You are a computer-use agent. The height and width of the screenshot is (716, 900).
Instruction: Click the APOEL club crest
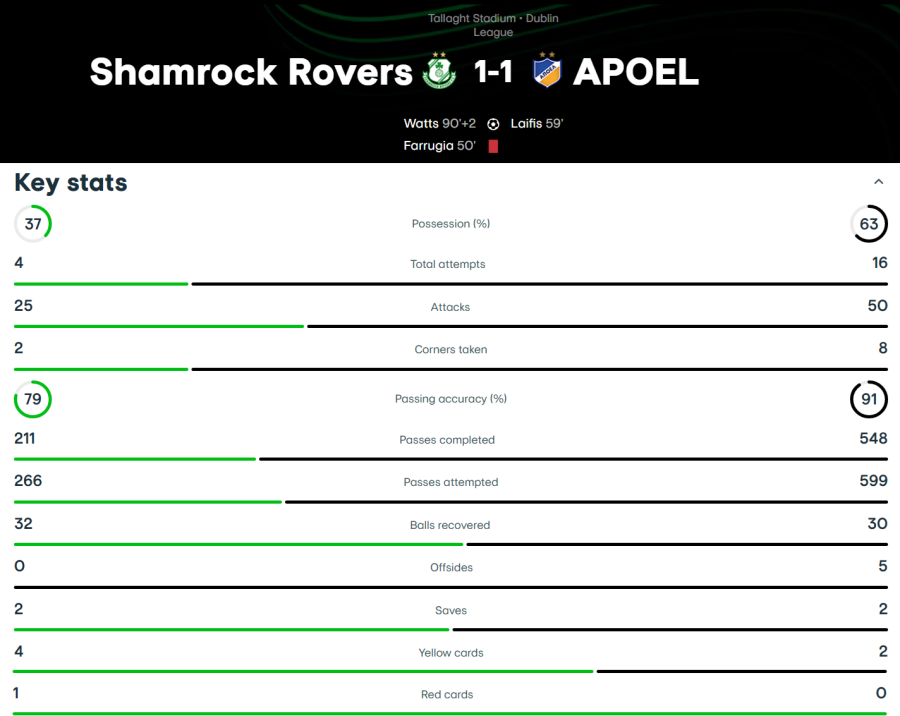tap(547, 71)
